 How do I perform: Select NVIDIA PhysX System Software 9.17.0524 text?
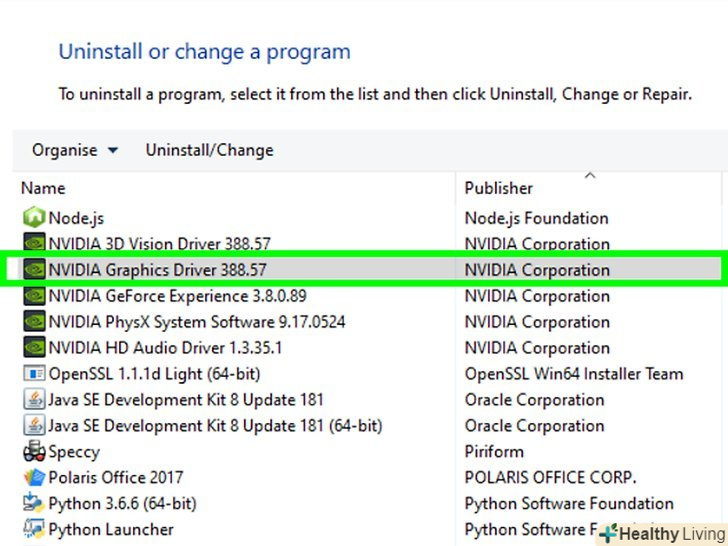pyautogui.click(x=197, y=322)
